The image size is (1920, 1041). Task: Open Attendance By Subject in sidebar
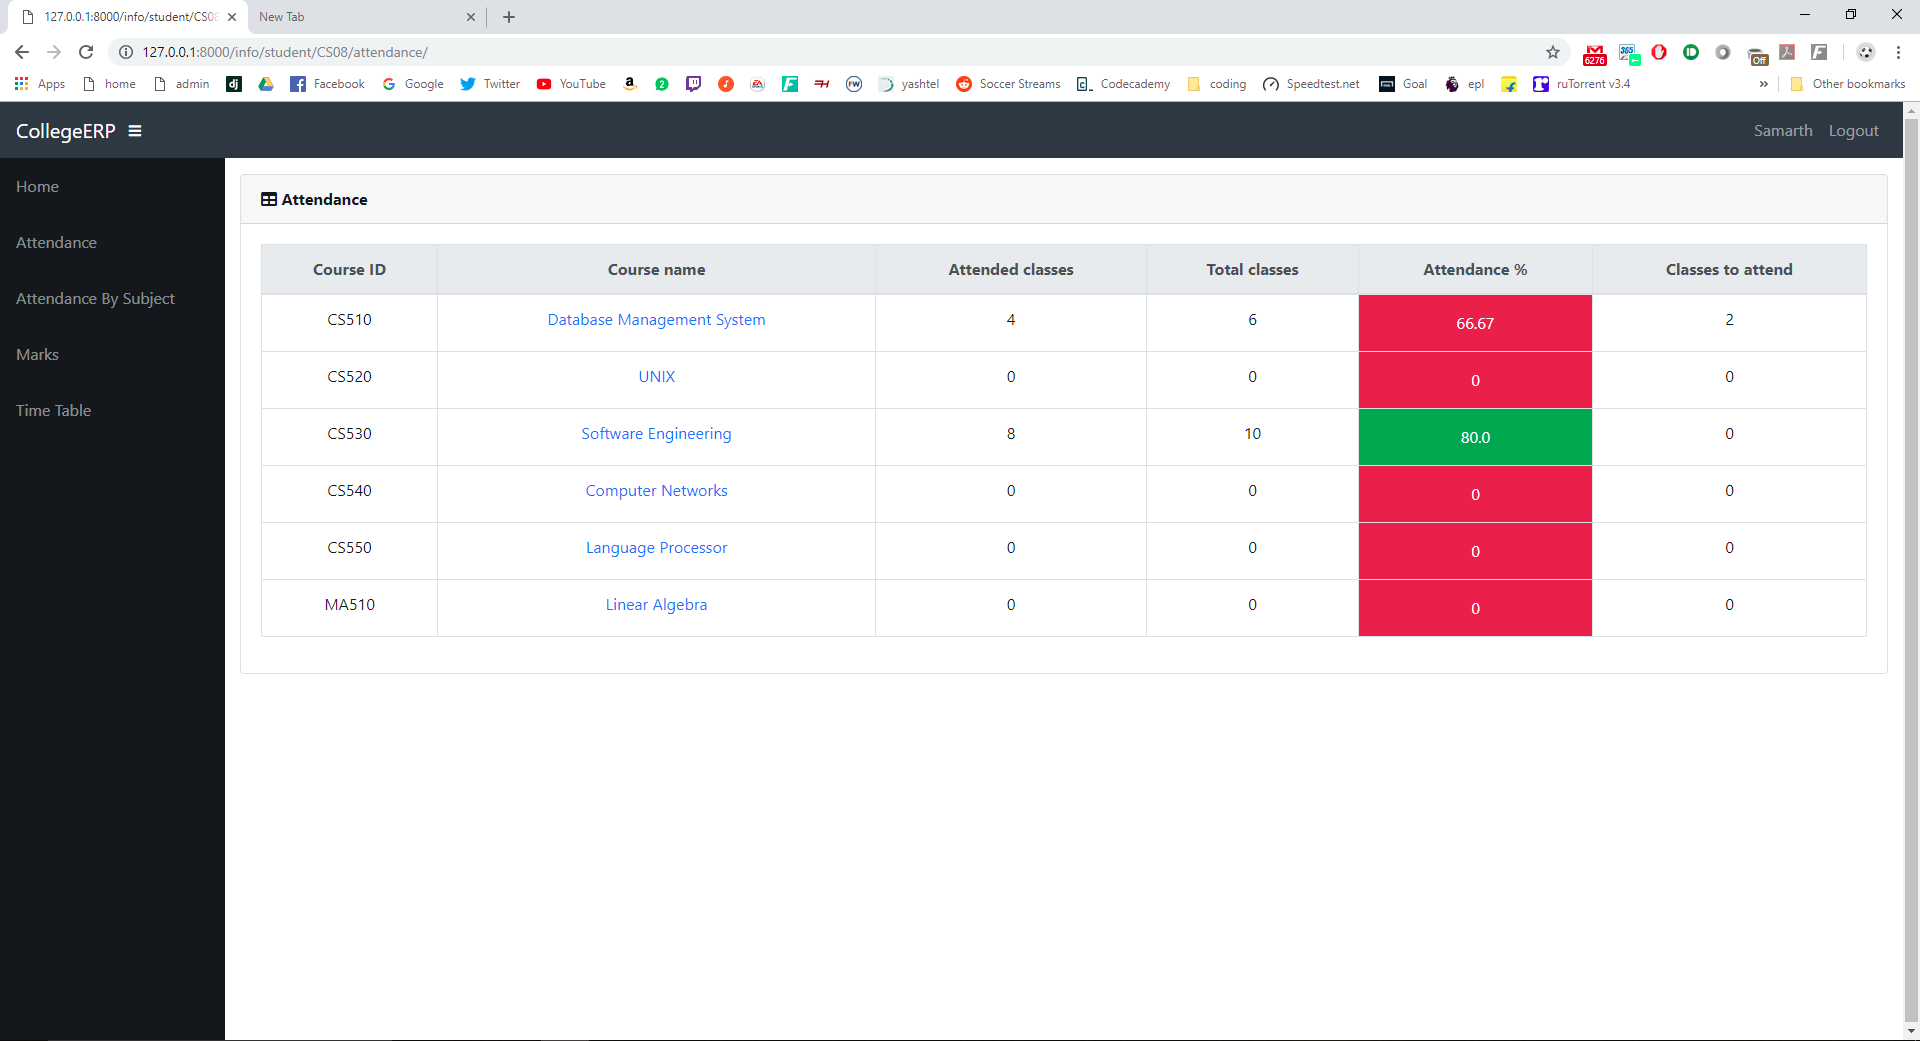point(95,299)
